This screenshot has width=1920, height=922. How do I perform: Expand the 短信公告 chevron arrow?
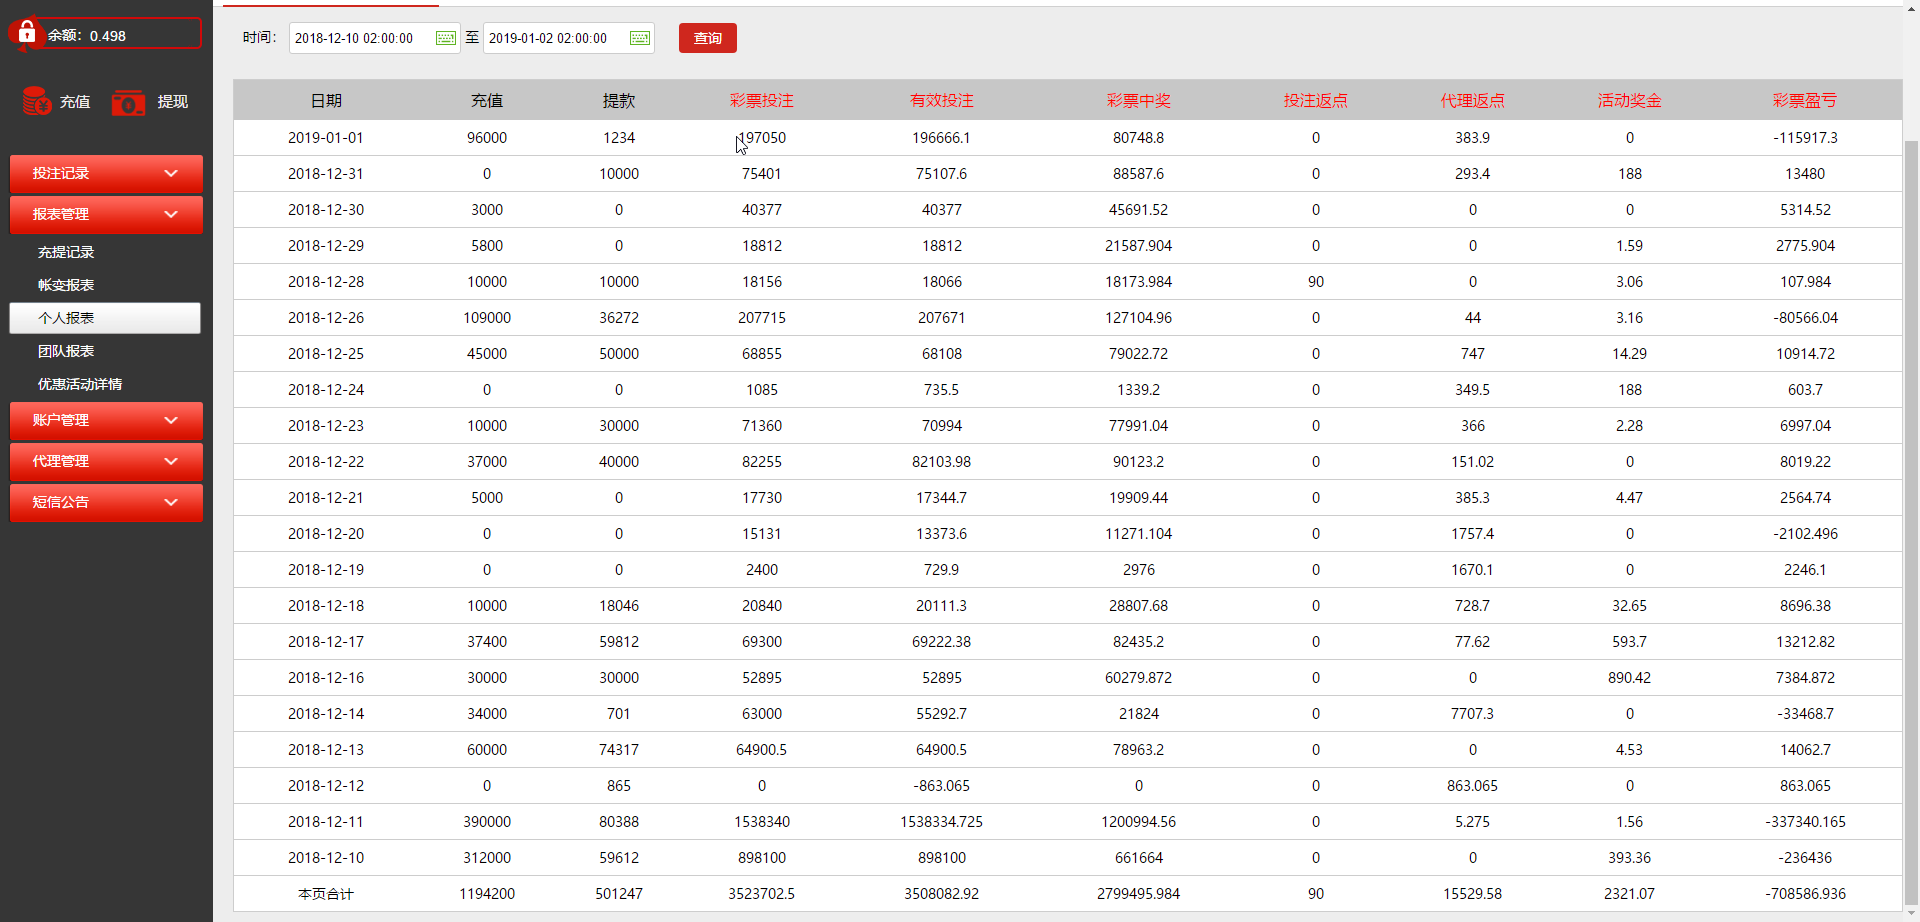pyautogui.click(x=171, y=502)
